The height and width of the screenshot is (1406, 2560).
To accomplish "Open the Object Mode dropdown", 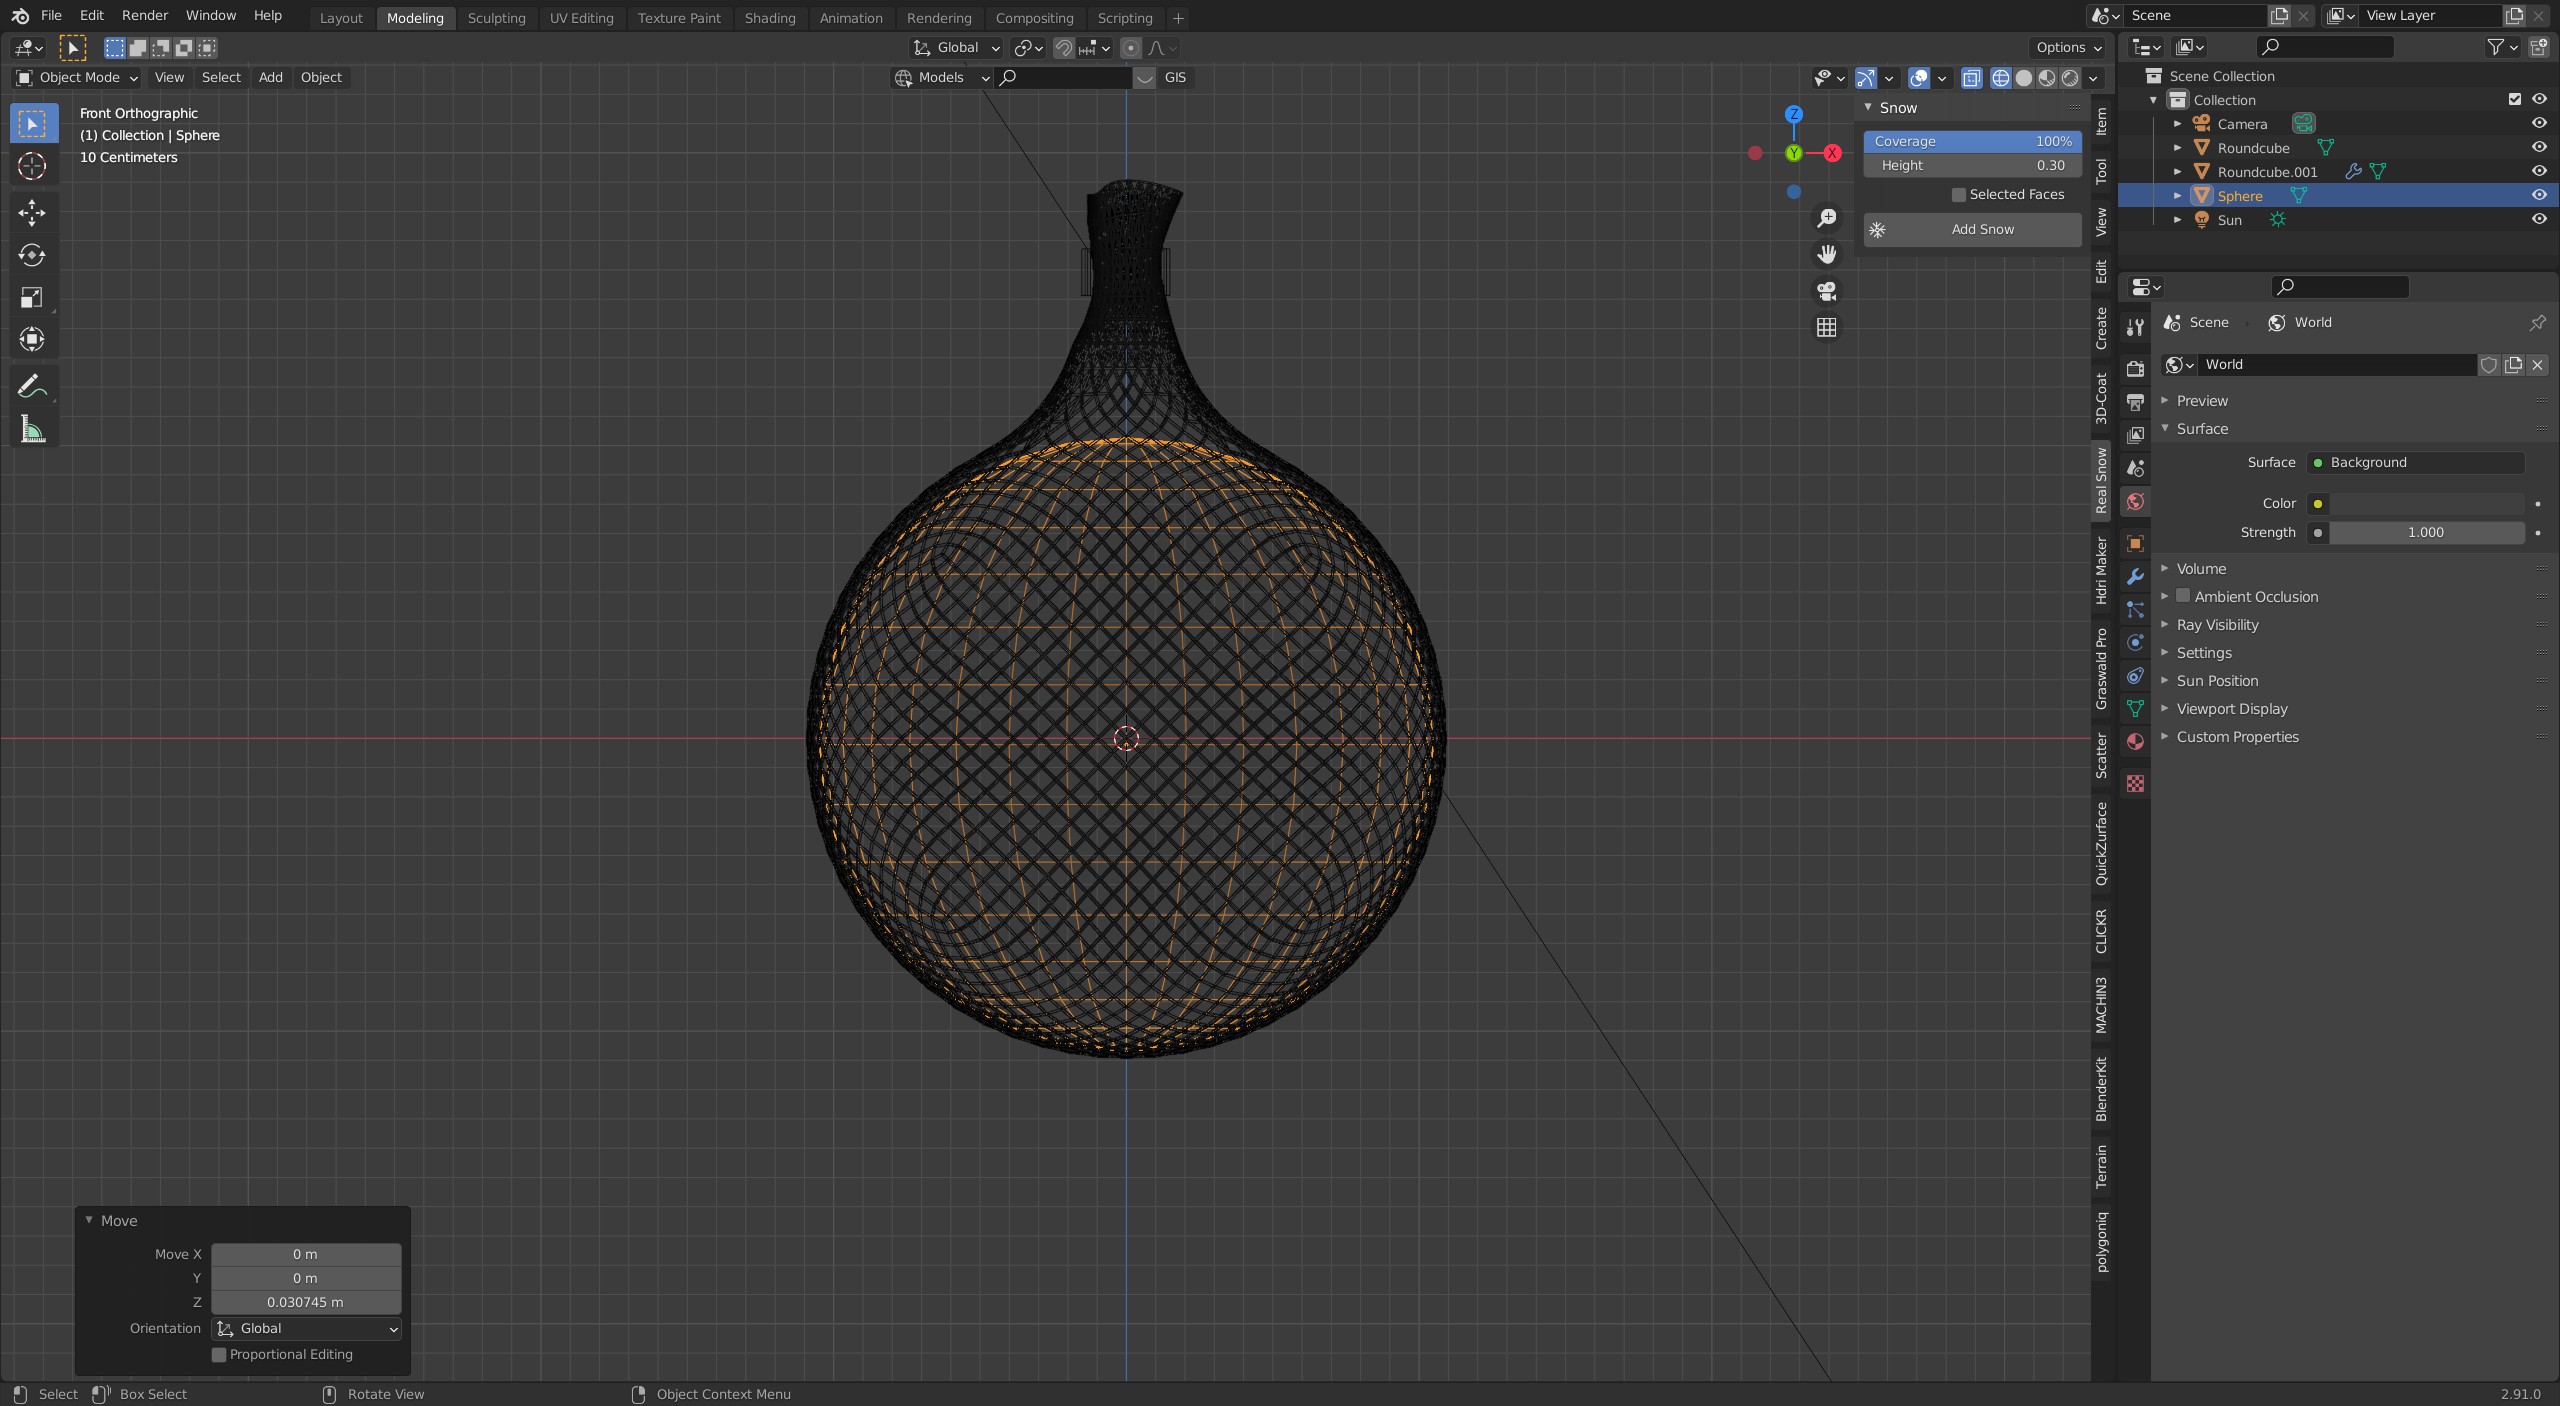I will tap(77, 78).
